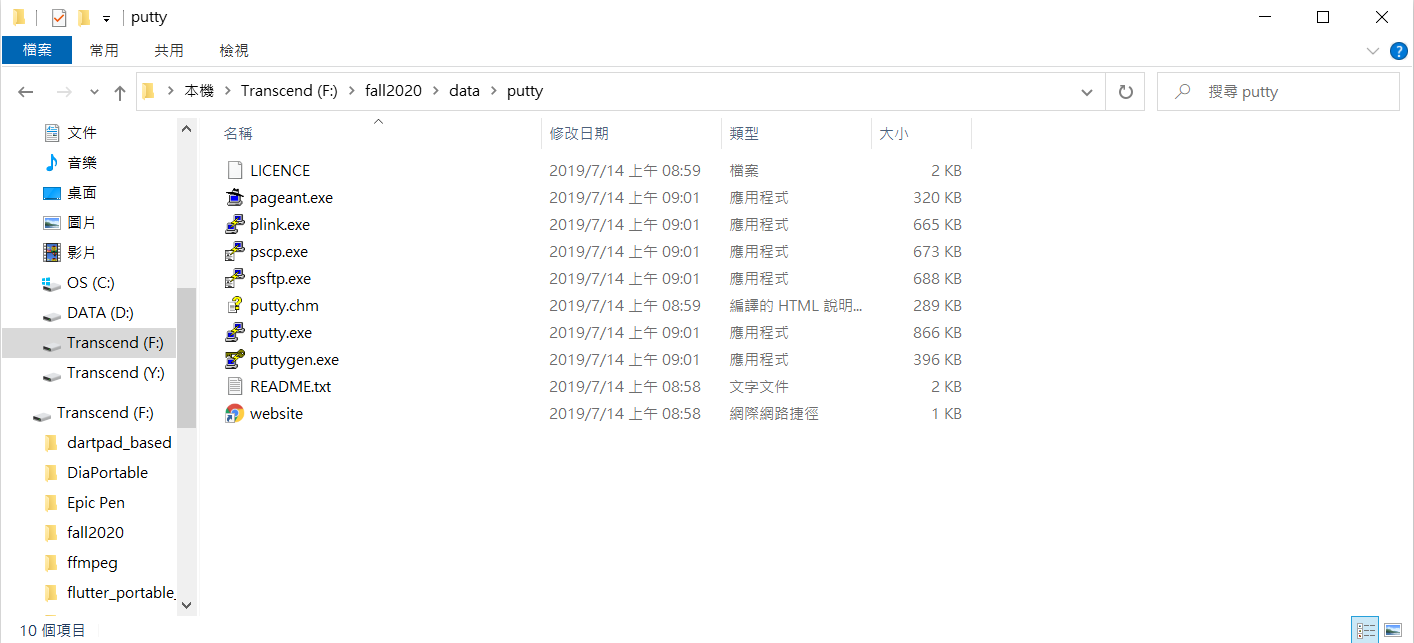
Task: Open recent locations dropdown arrow
Action: pyautogui.click(x=94, y=92)
